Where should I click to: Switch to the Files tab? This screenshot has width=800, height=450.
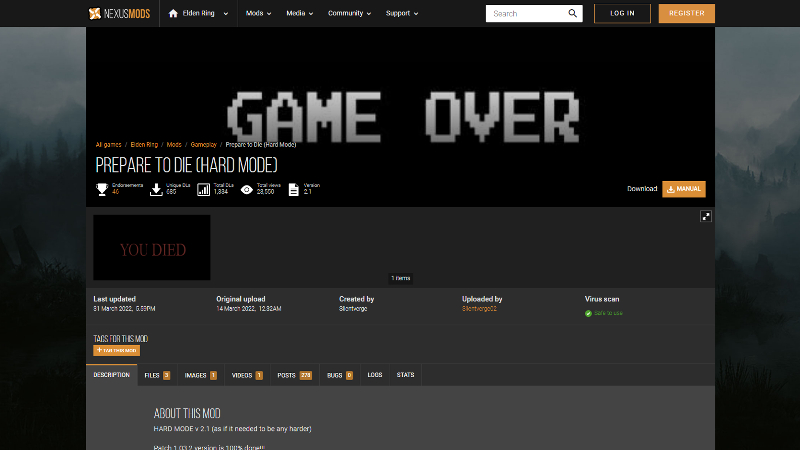tap(157, 375)
